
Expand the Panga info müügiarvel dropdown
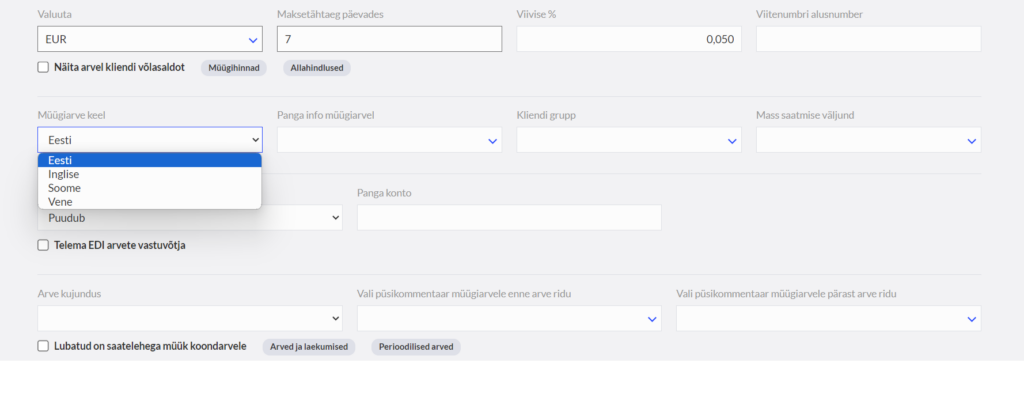tap(389, 140)
